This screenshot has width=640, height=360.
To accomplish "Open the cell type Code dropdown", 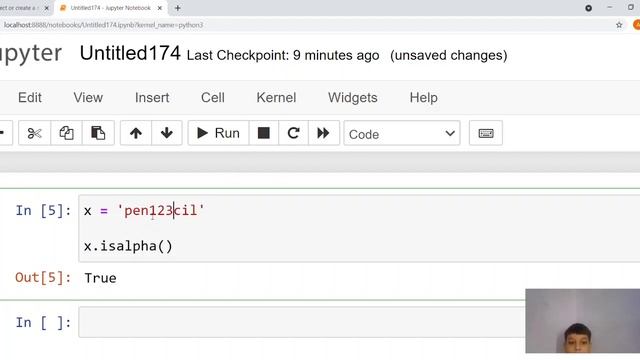I will point(402,133).
